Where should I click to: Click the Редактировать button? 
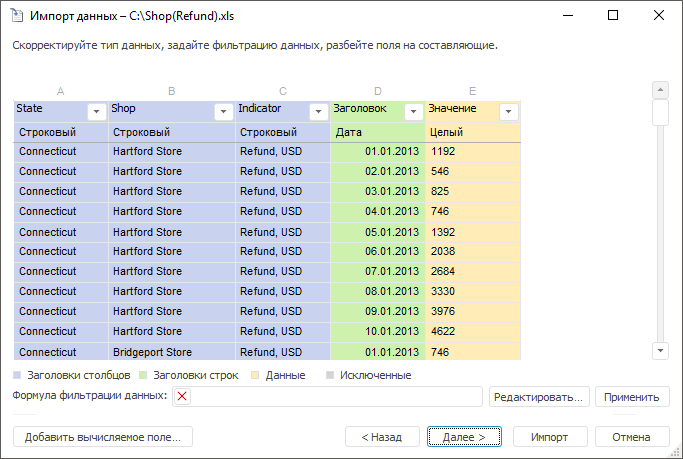tap(539, 397)
